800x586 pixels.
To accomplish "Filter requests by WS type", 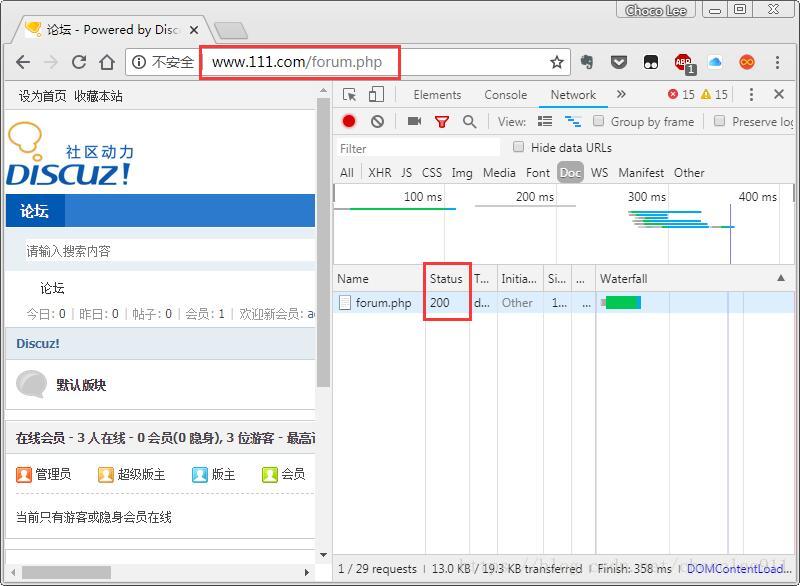I will click(x=599, y=173).
